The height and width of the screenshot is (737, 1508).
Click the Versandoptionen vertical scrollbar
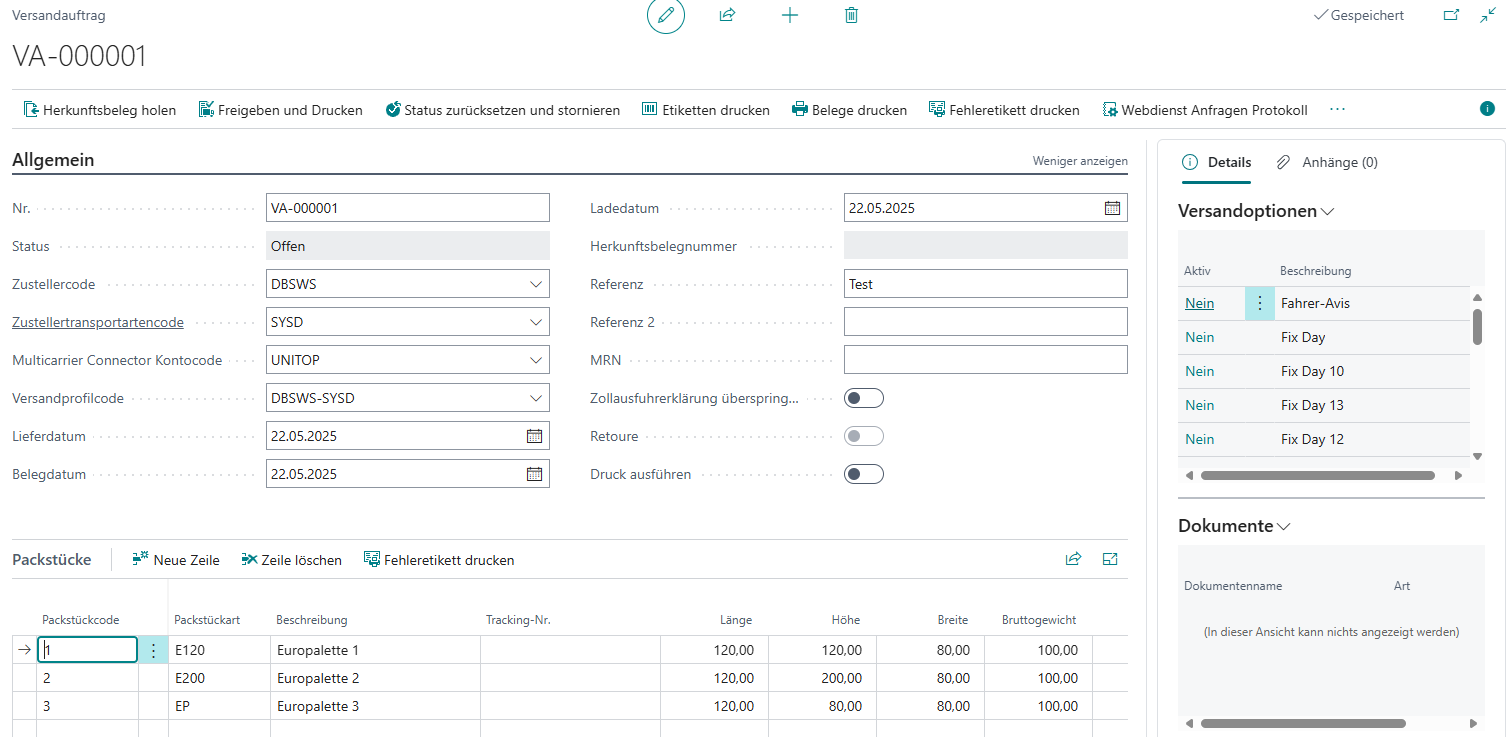click(1477, 326)
